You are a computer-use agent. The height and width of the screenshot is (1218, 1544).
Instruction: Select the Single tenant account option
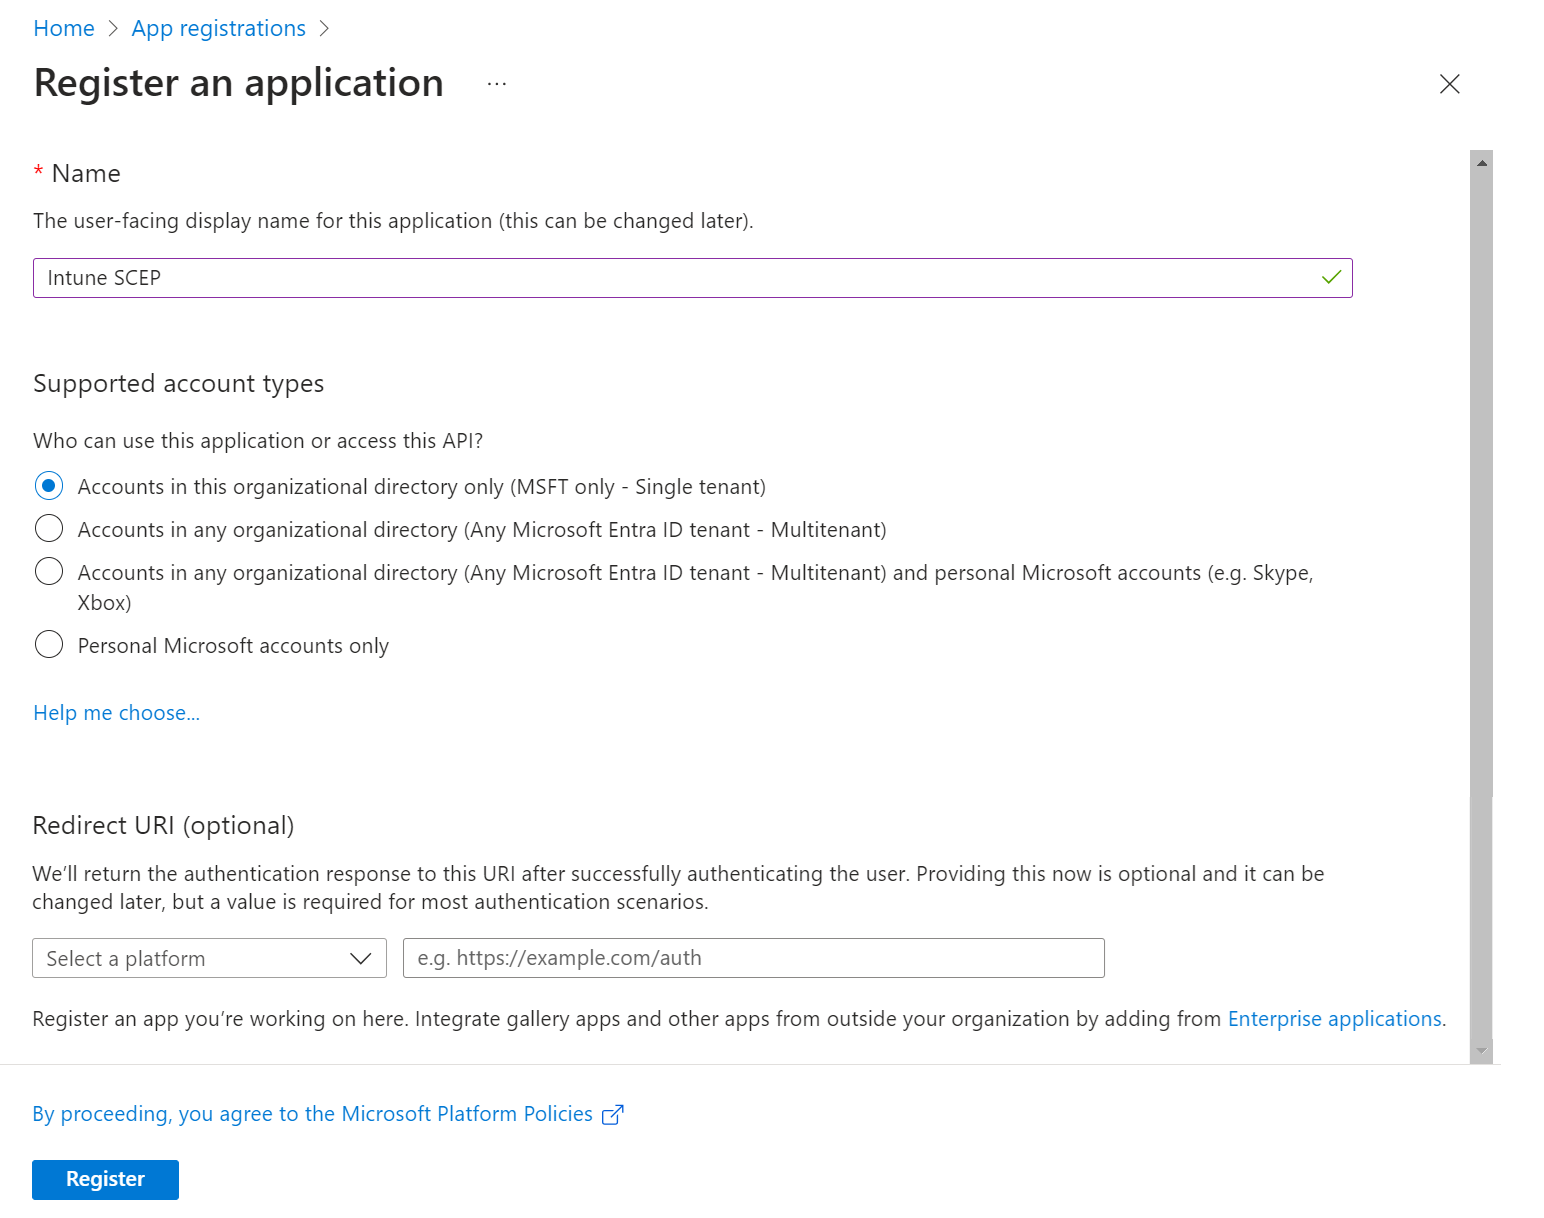49,486
